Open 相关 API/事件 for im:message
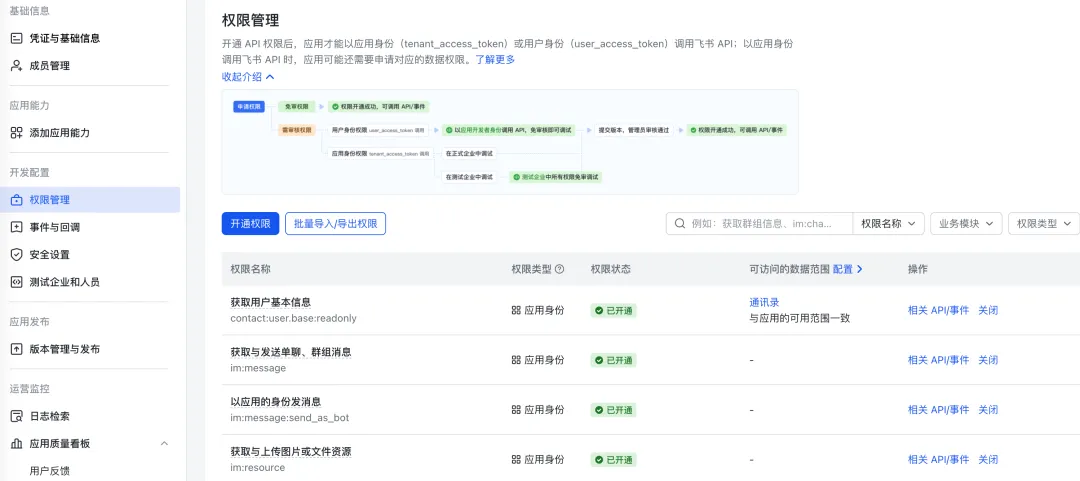 [x=938, y=360]
